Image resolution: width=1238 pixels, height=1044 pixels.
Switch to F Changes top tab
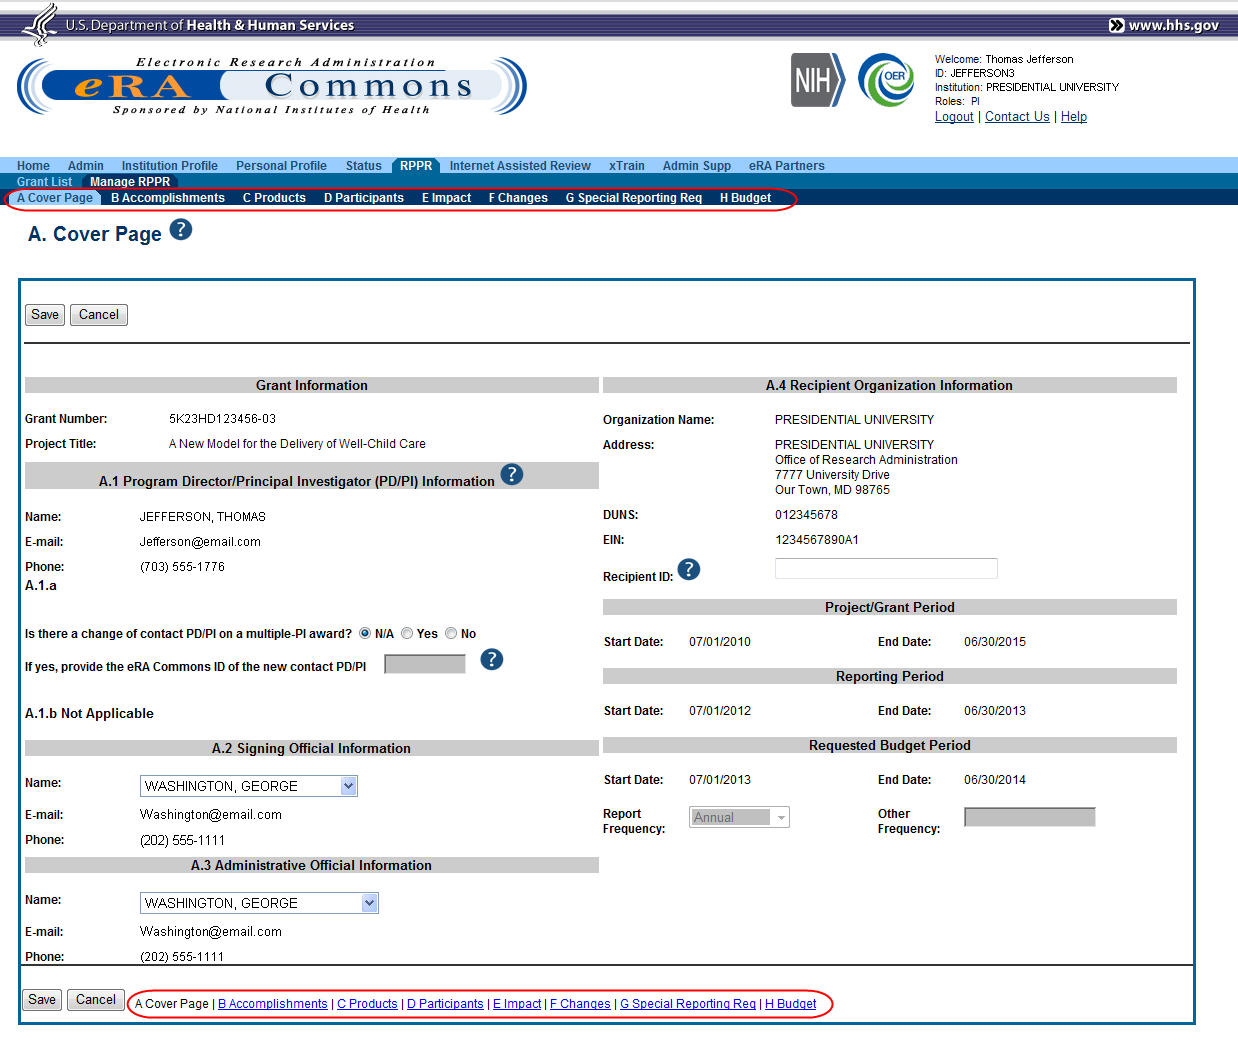tap(518, 198)
